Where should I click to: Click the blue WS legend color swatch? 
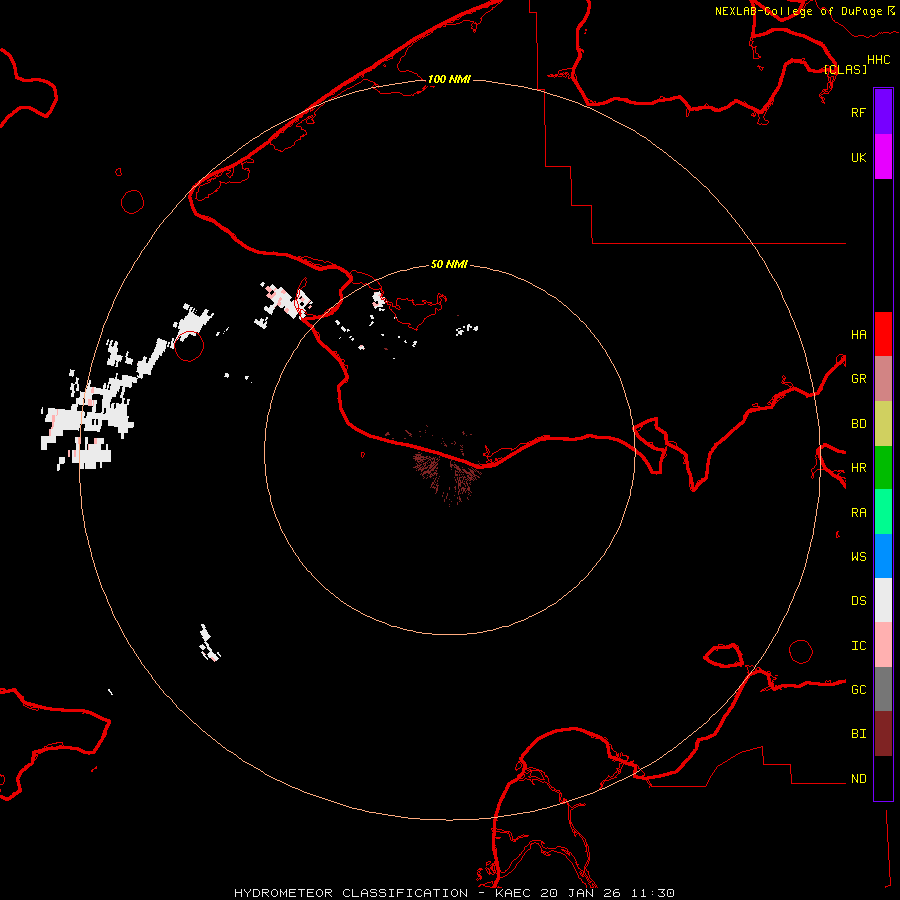point(883,556)
